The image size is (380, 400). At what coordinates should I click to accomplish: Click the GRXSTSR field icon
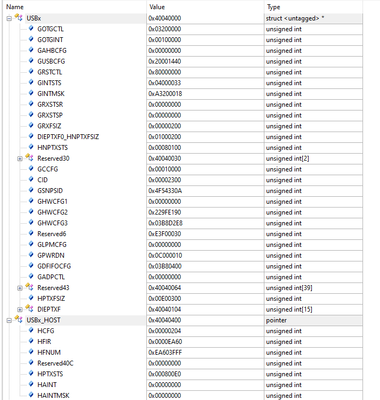click(x=31, y=104)
